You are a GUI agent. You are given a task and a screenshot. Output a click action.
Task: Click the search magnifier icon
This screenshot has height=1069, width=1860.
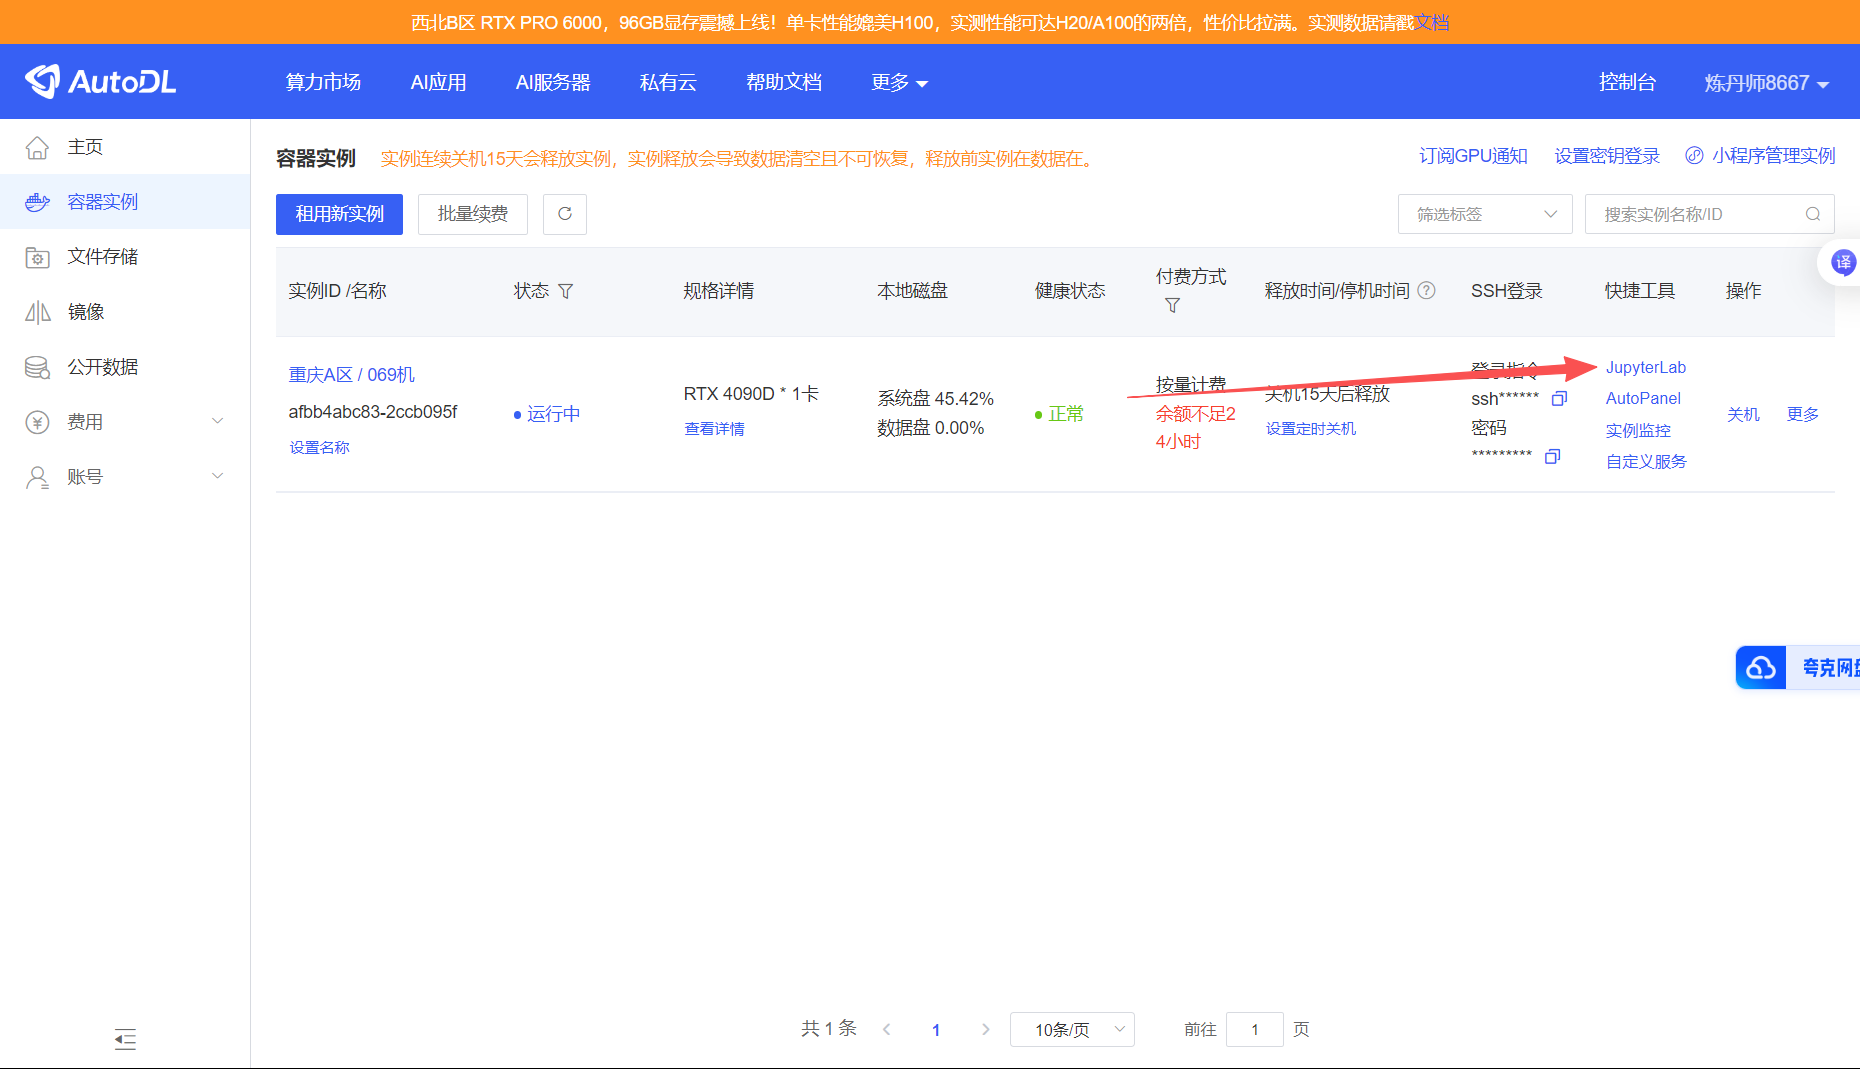pos(1812,214)
